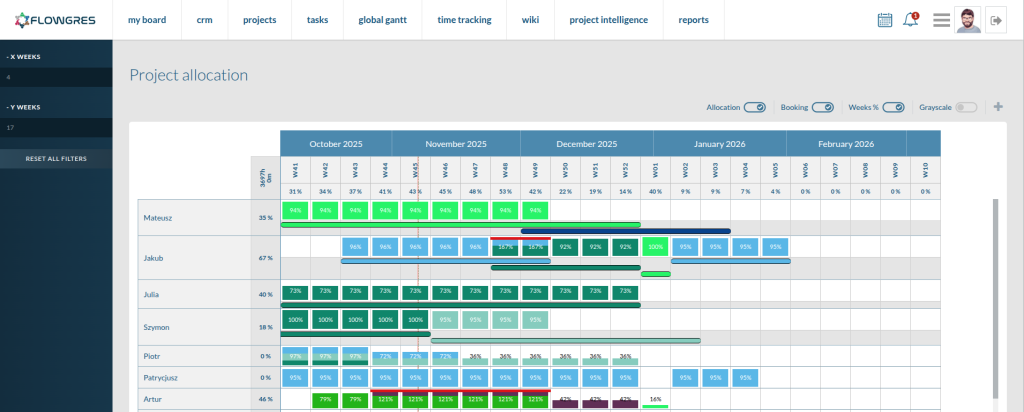Click the logout arrow icon
The height and width of the screenshot is (412, 1024).
pyautogui.click(x=995, y=20)
